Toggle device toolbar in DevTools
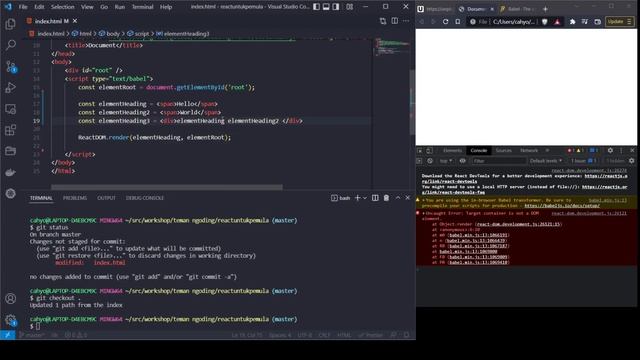 point(429,151)
